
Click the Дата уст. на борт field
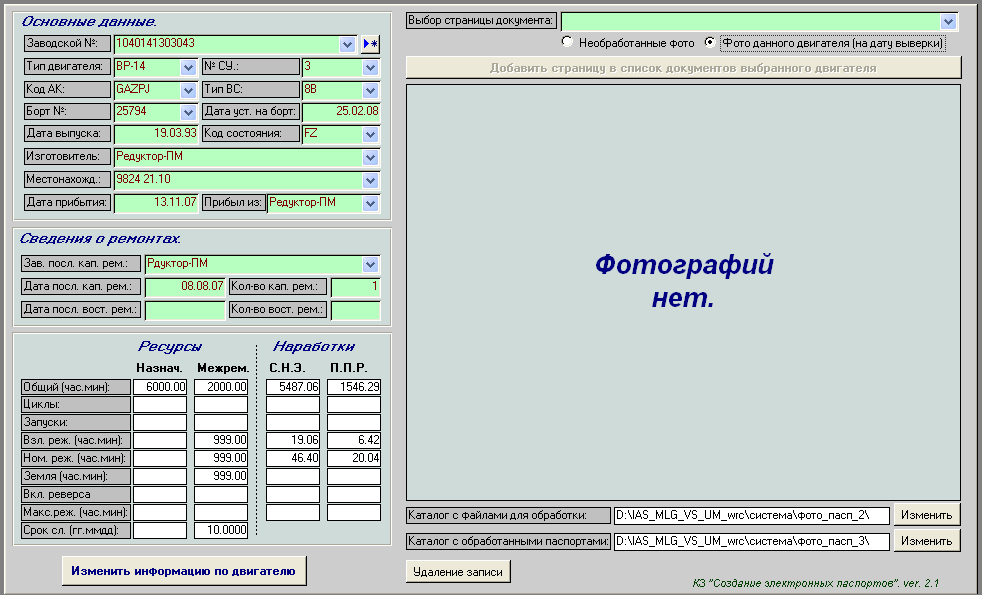(x=341, y=111)
